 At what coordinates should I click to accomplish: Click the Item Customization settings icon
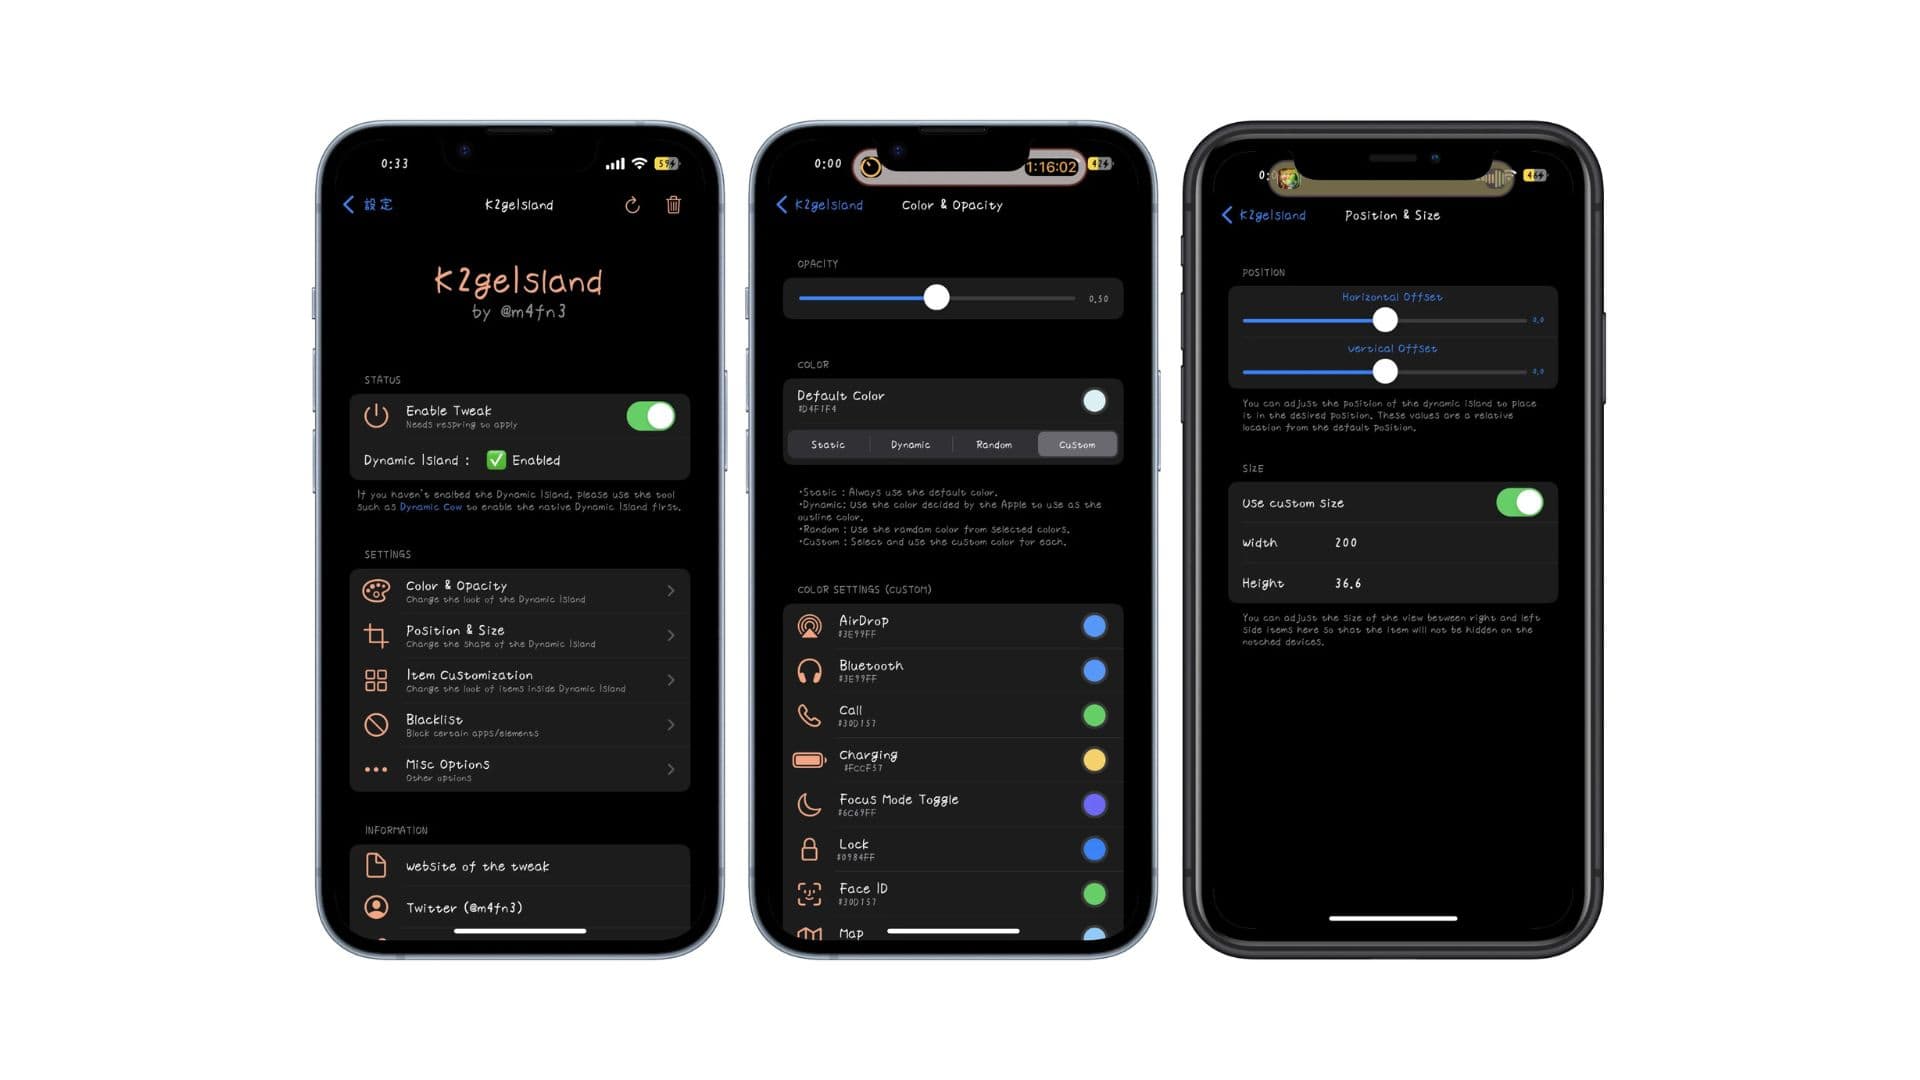coord(375,680)
